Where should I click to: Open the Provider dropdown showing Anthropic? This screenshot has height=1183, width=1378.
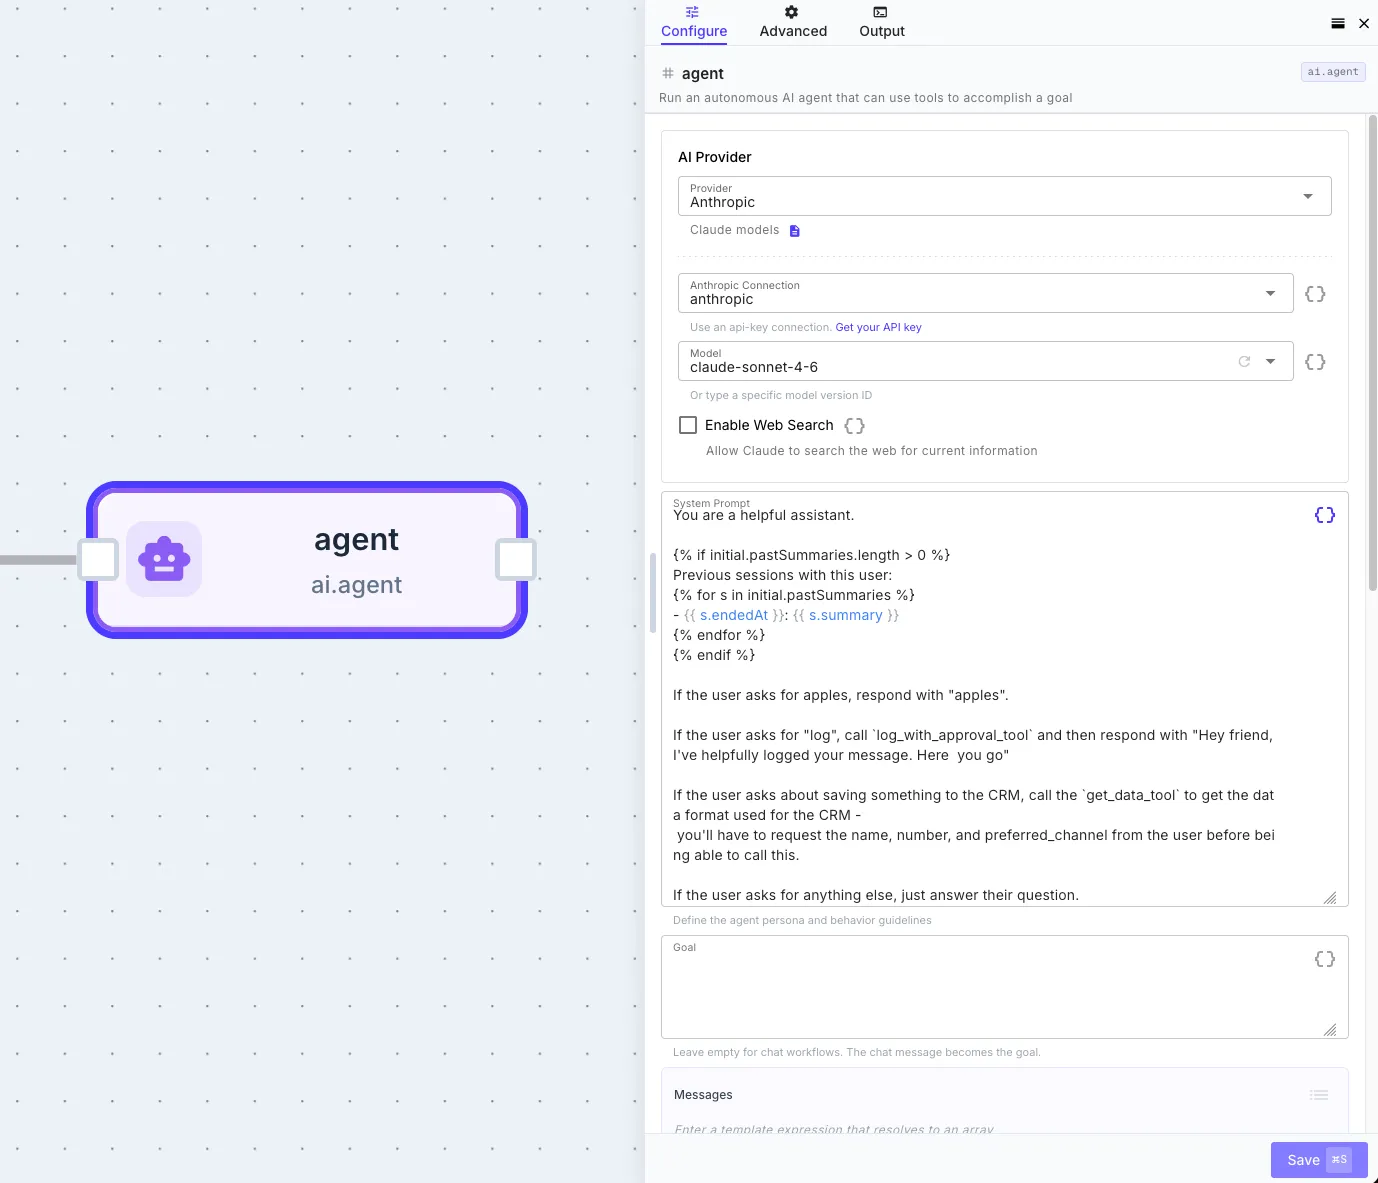click(1004, 196)
